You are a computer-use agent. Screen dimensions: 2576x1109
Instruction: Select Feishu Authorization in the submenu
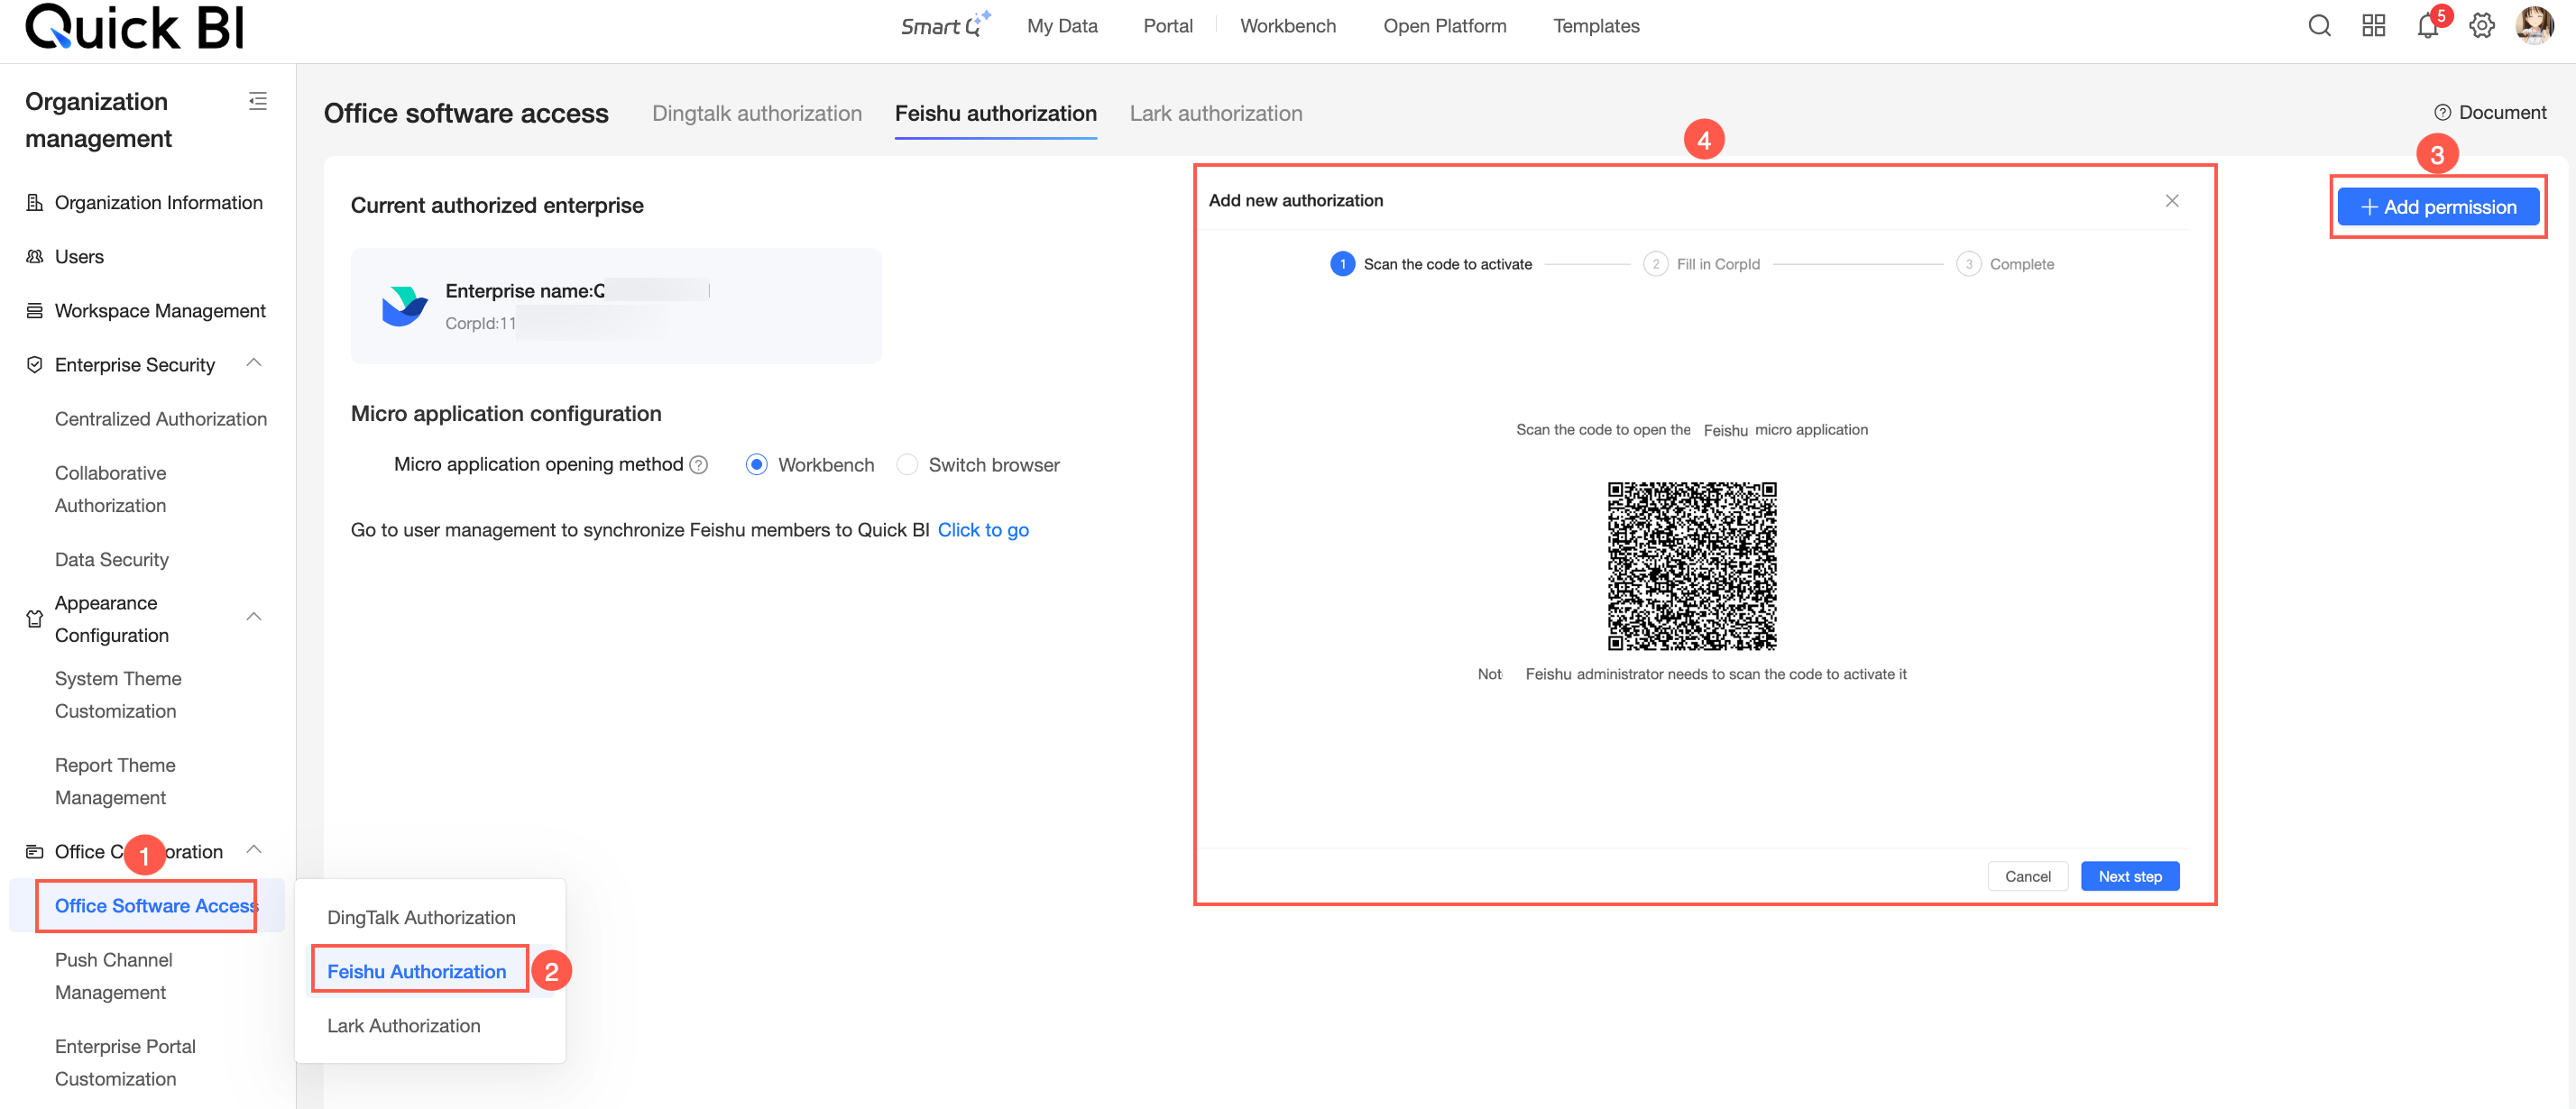pos(417,972)
